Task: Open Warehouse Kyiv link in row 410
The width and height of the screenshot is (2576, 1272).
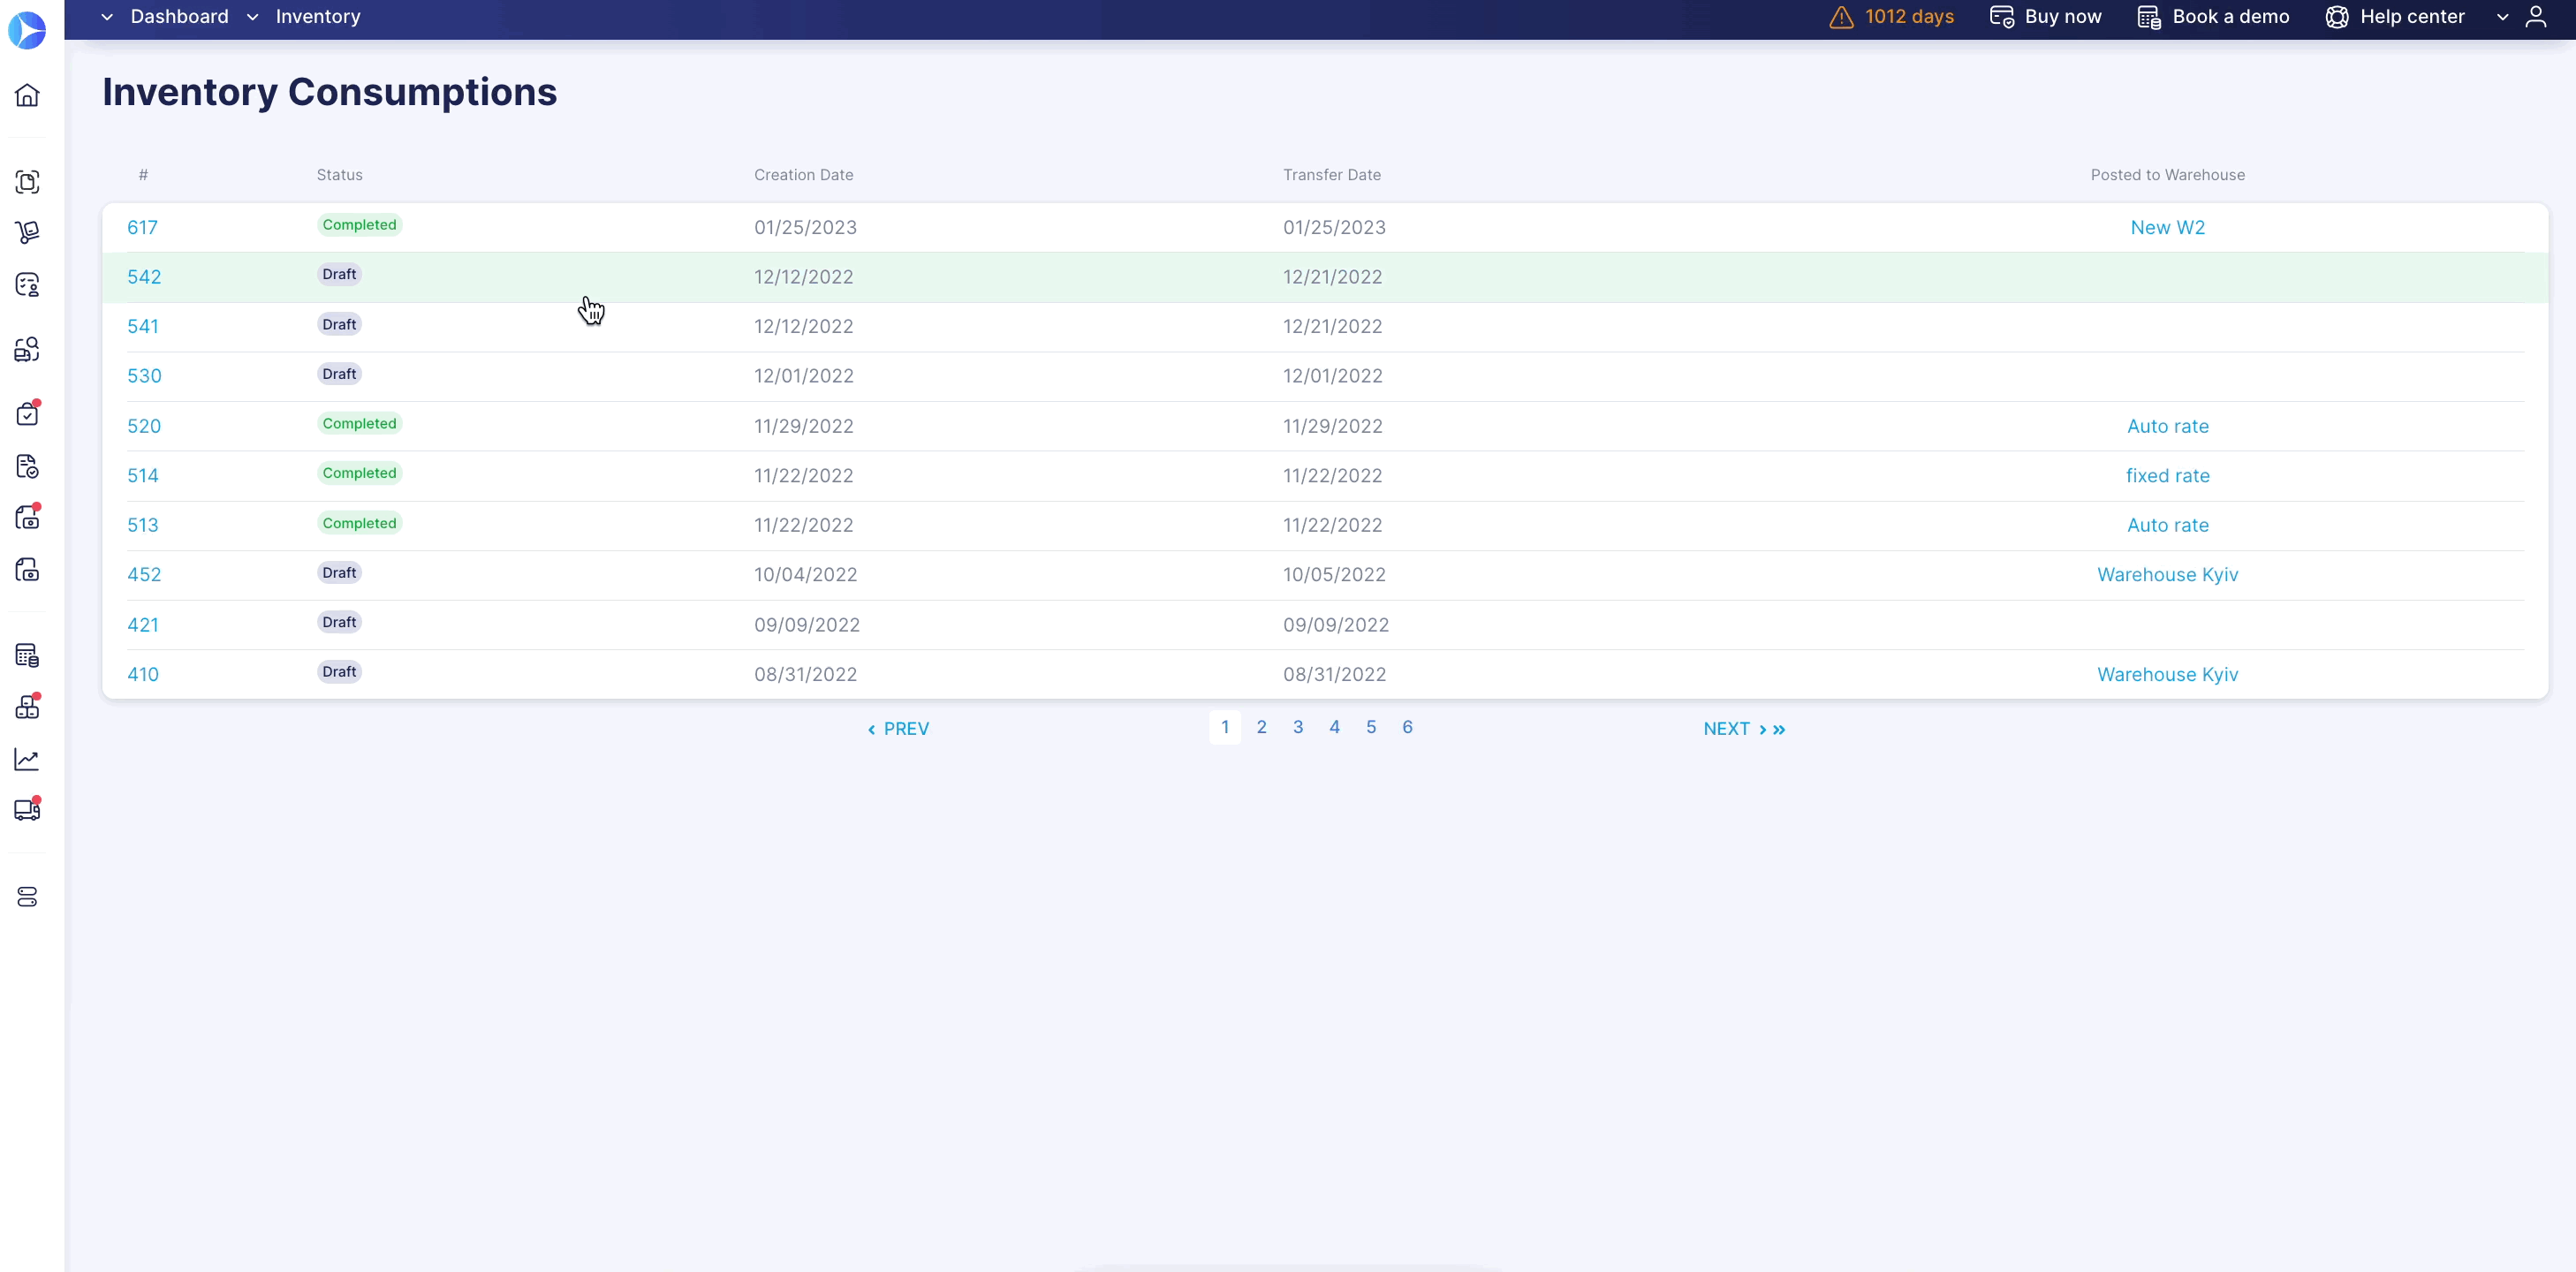Action: tap(2167, 674)
